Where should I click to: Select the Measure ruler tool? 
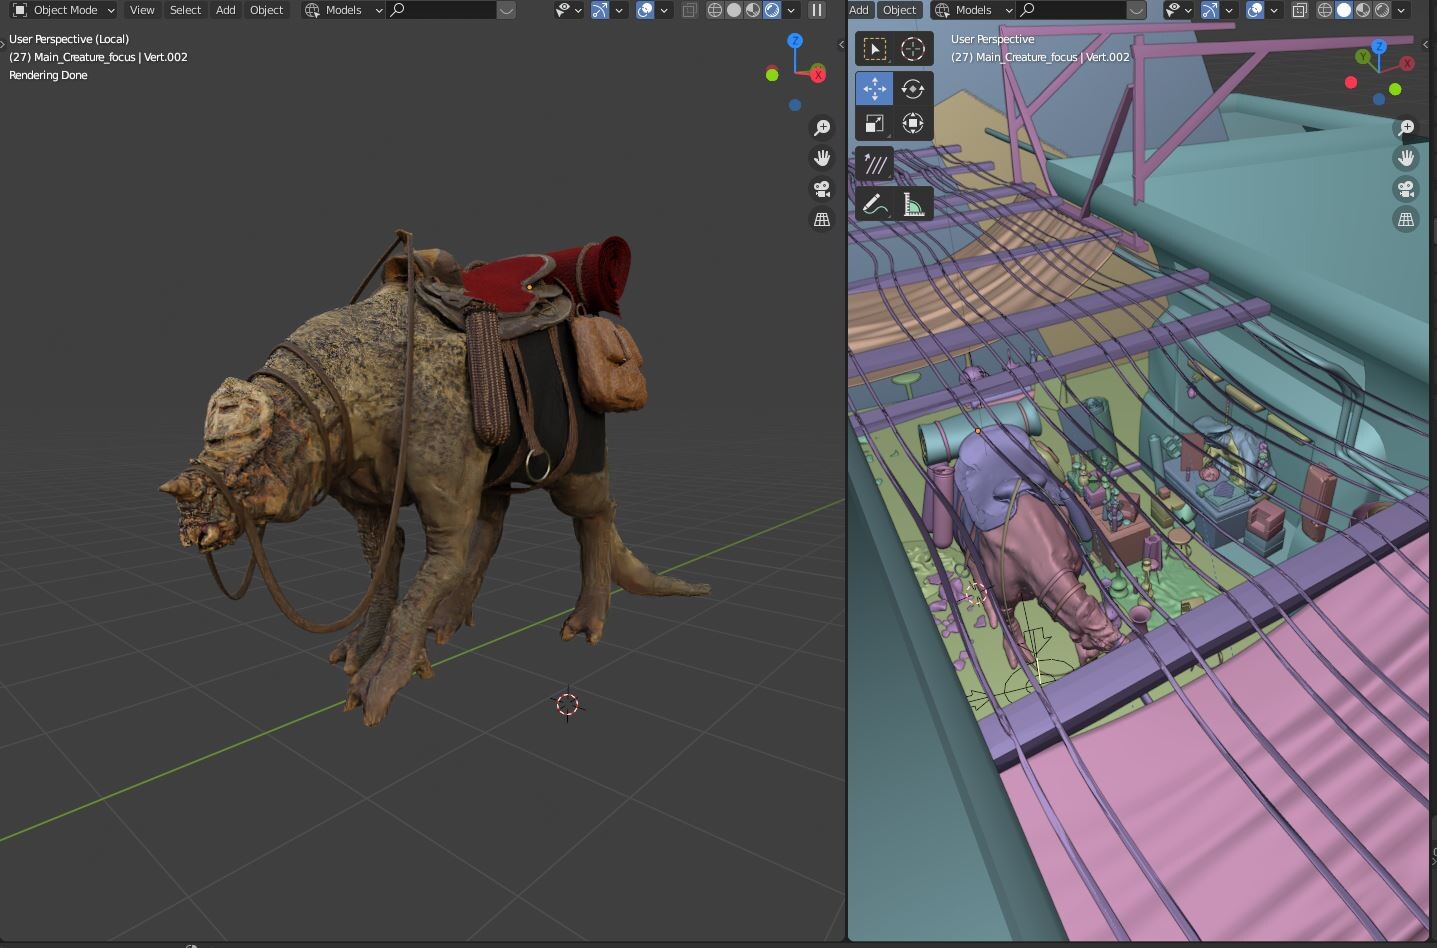(x=913, y=205)
